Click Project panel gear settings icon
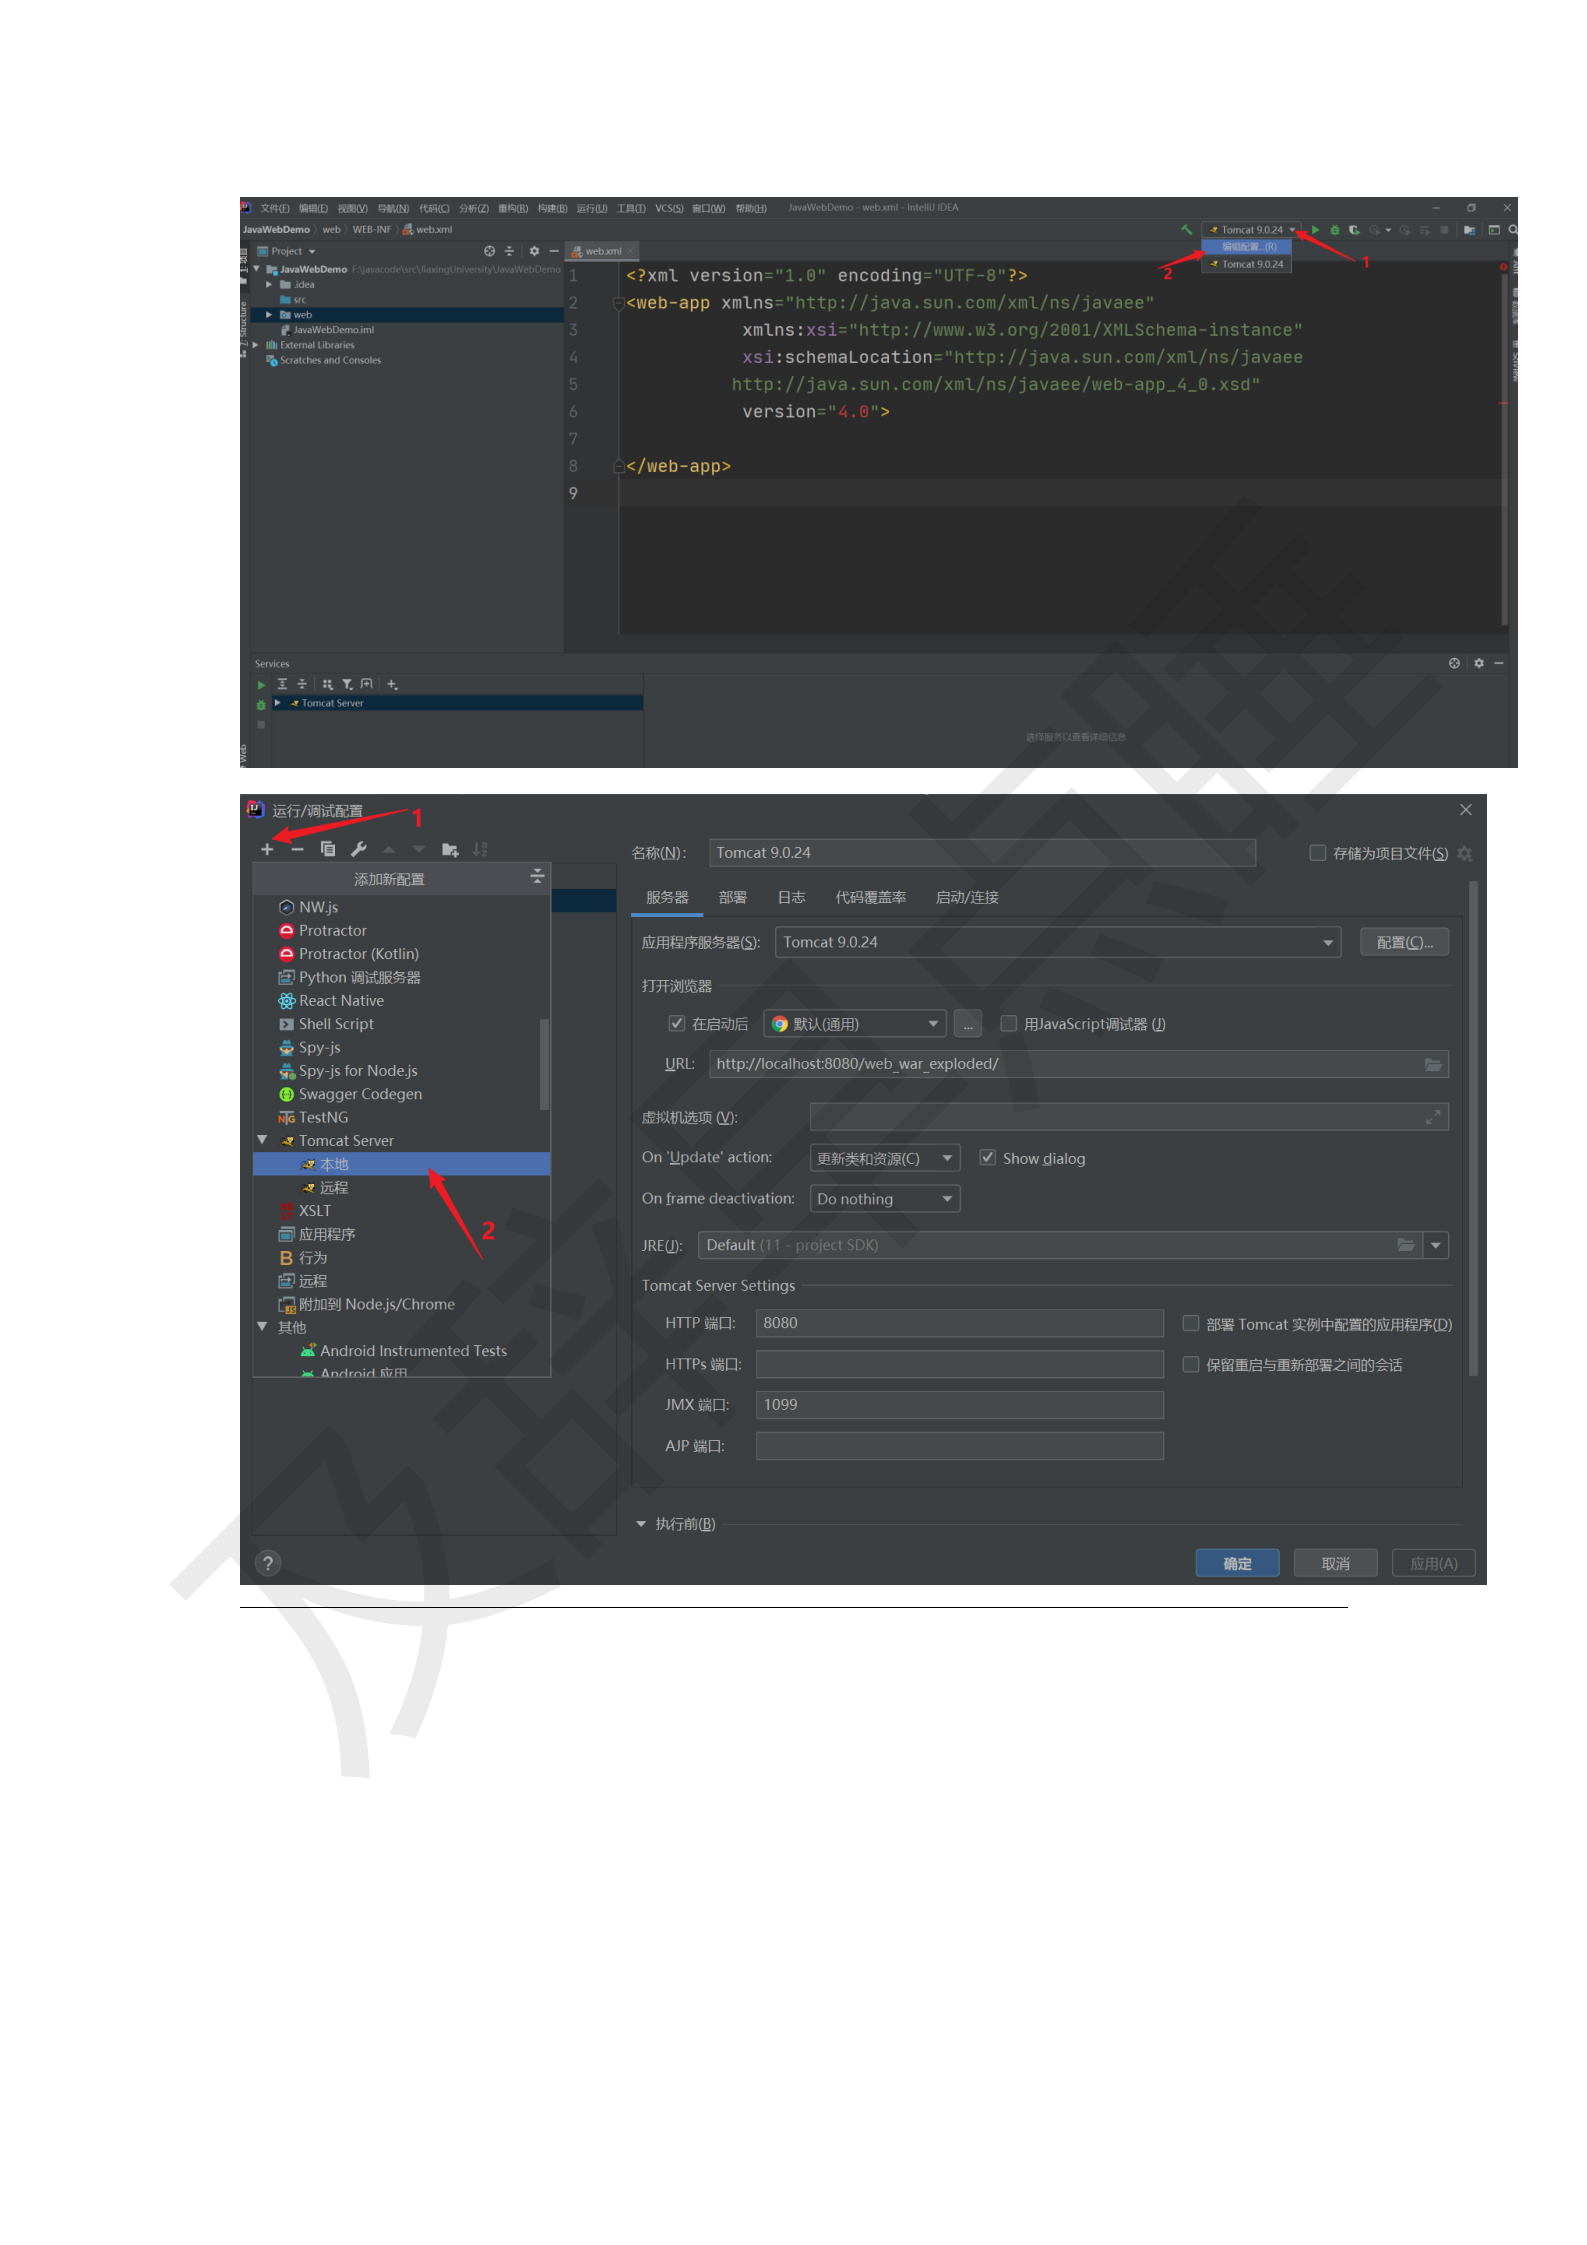 pos(534,251)
